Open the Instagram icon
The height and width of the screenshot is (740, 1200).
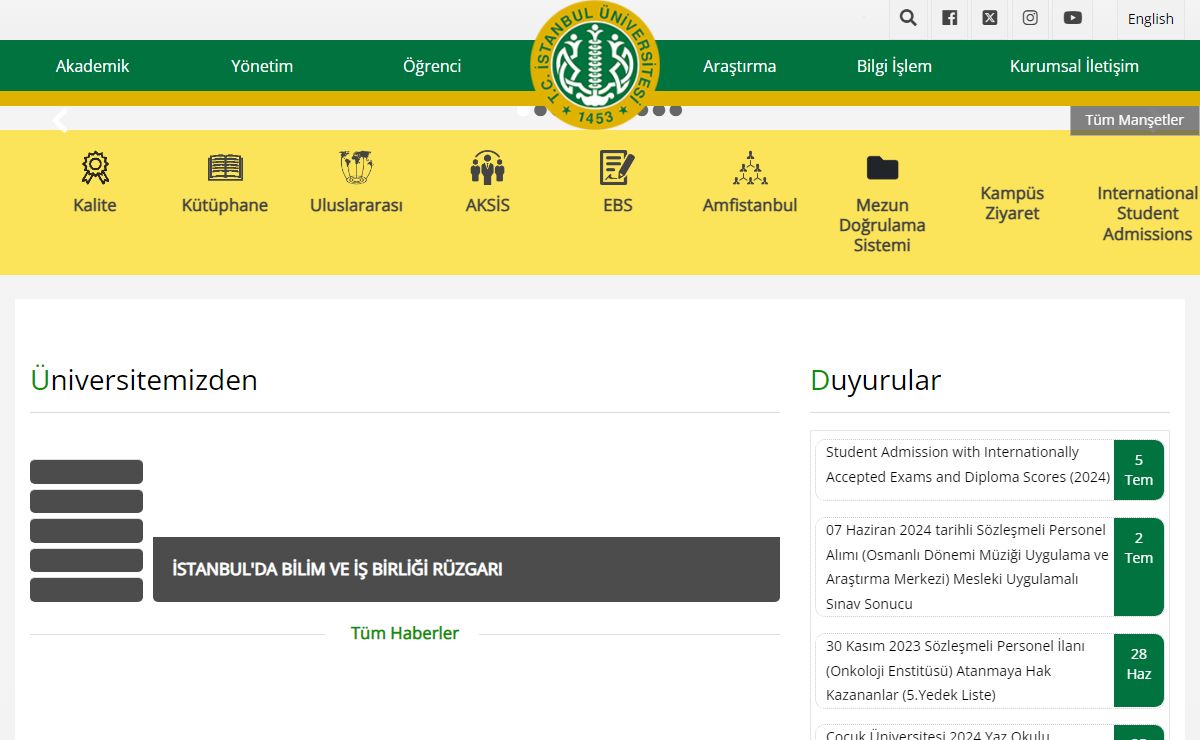point(1030,18)
